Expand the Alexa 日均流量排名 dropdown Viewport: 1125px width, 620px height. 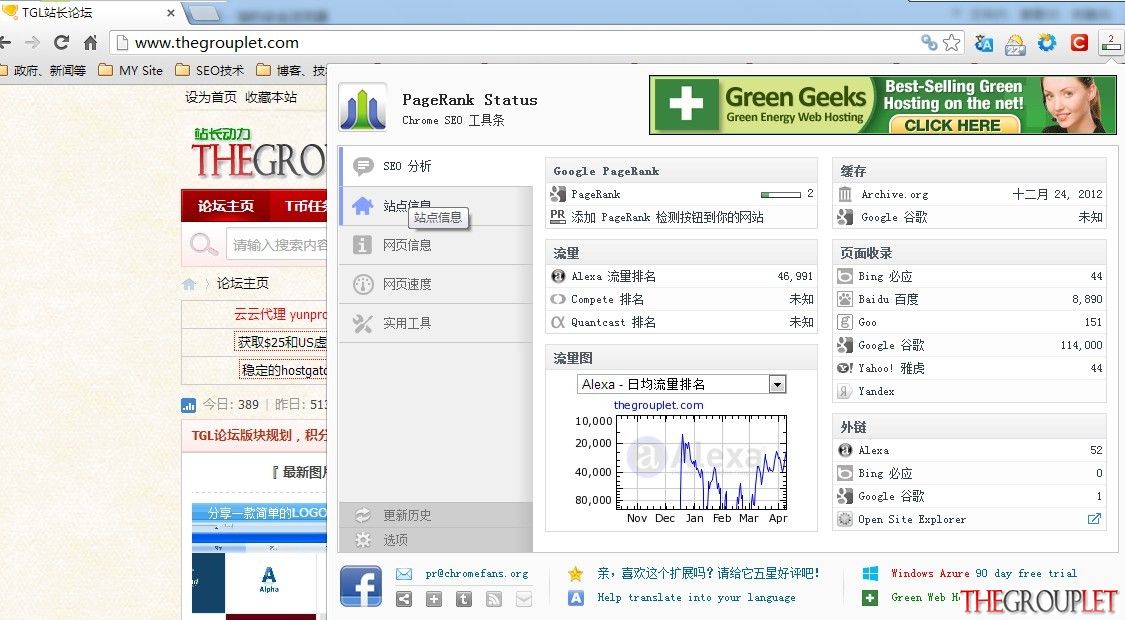click(681, 385)
